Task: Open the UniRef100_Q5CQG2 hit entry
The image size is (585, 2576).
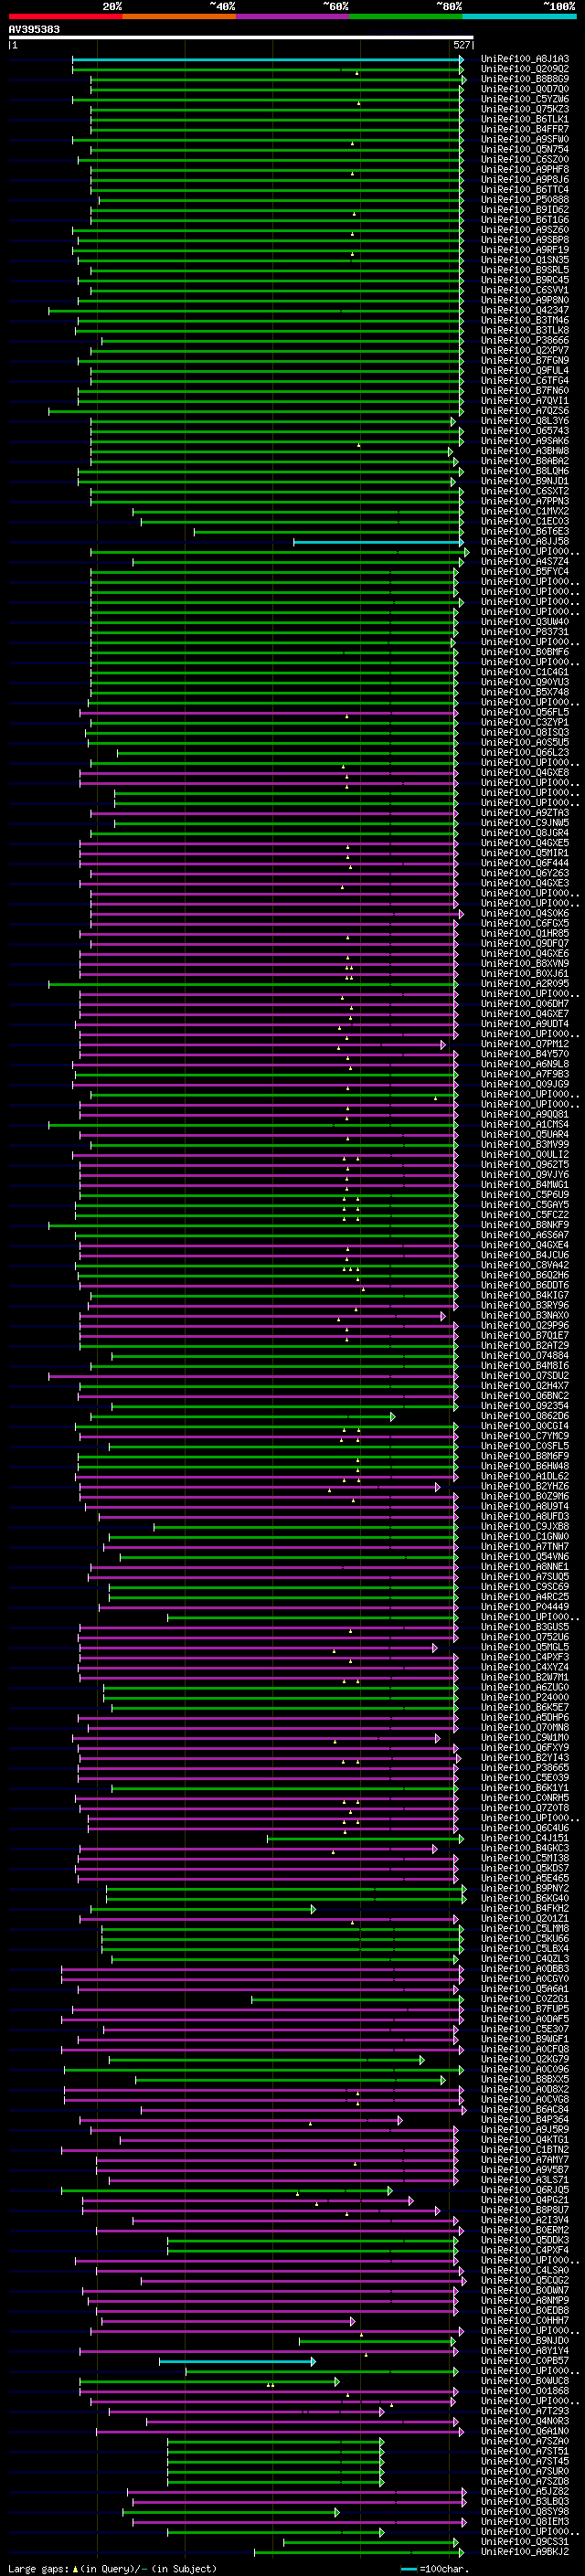Action: tap(525, 2280)
